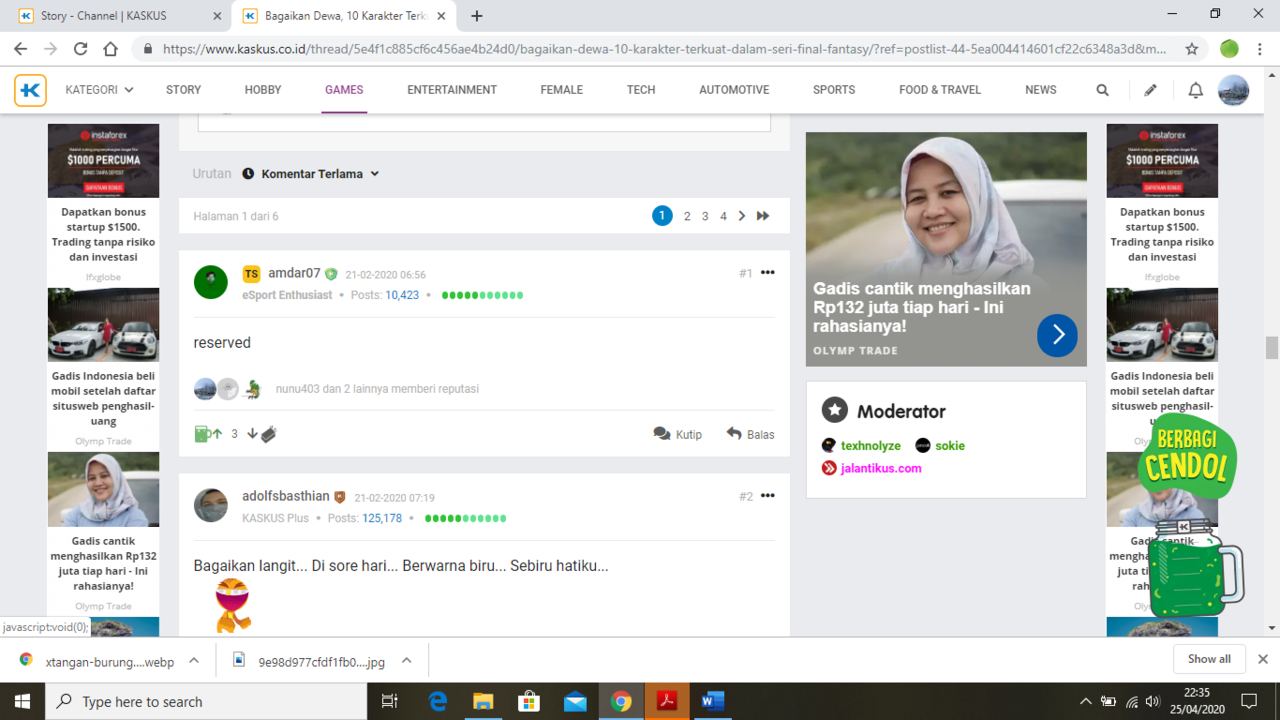Launch Microsoft Edge from taskbar
This screenshot has height=720, width=1280.
(438, 701)
